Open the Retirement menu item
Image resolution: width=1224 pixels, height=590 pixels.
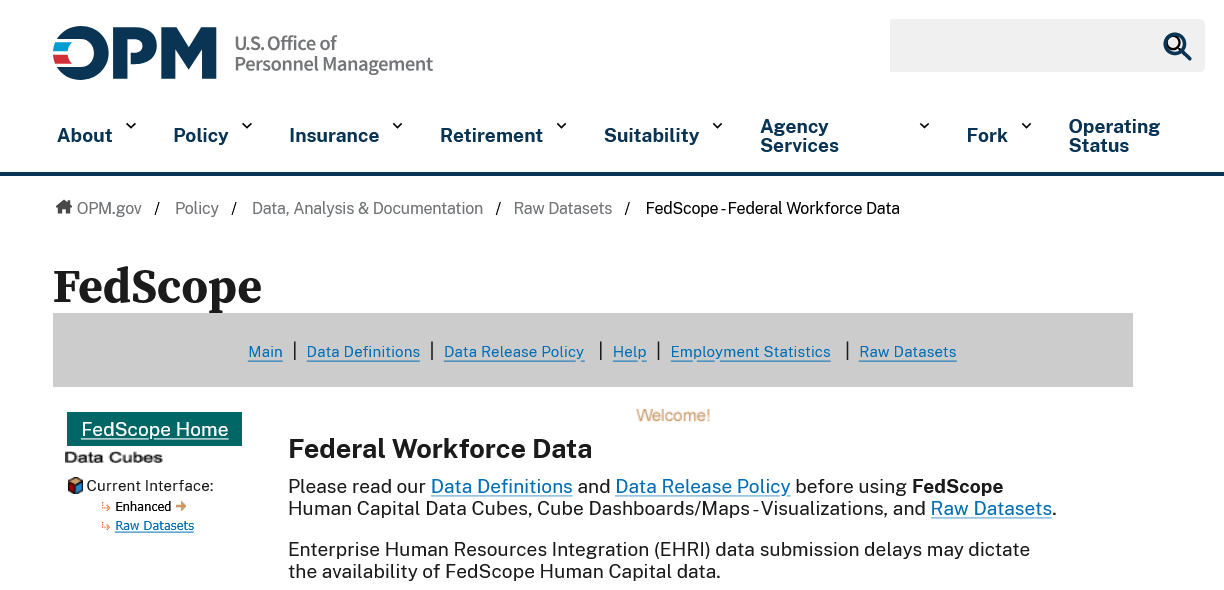(x=491, y=136)
